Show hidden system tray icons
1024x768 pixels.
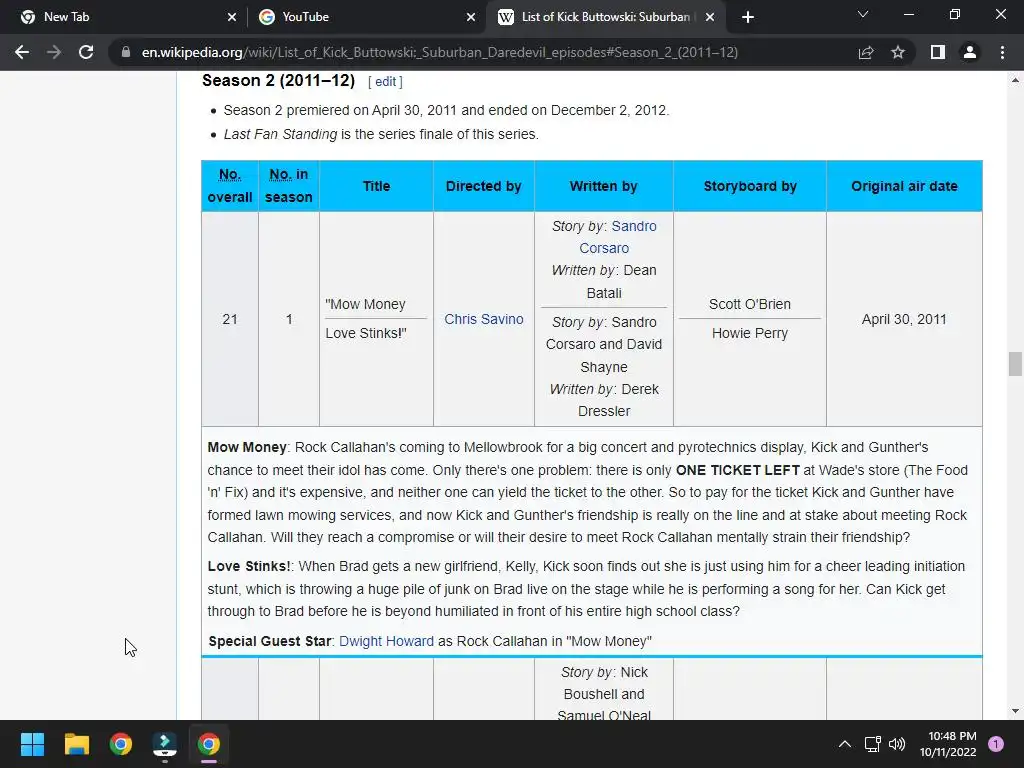(x=844, y=744)
